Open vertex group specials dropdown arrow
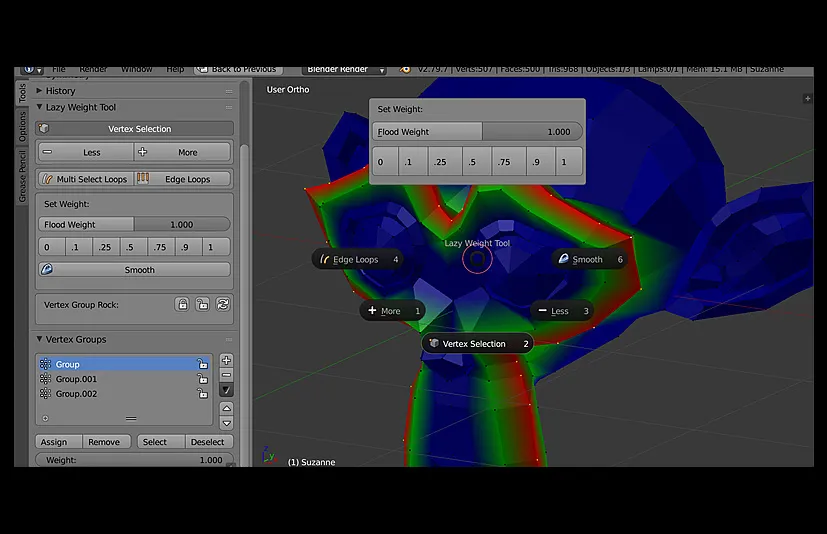This screenshot has width=827, height=534. [x=226, y=390]
